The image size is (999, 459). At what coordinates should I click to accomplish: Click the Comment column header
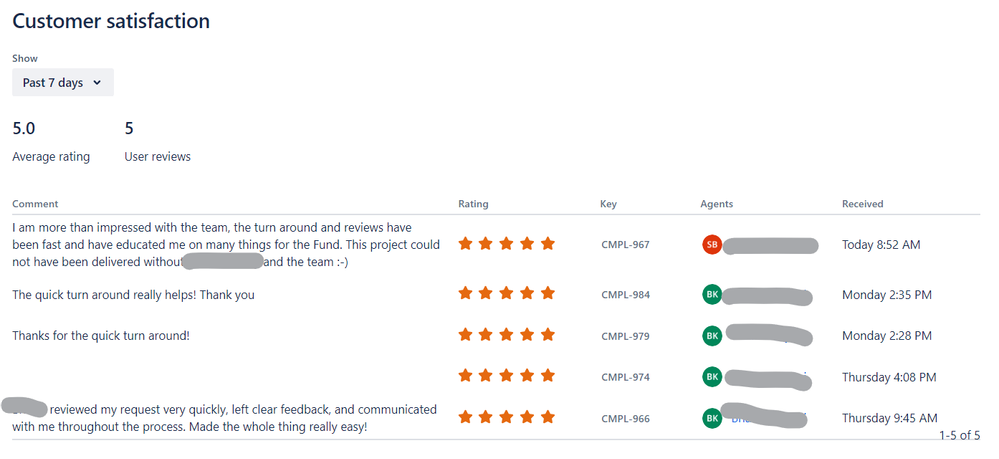[x=35, y=204]
